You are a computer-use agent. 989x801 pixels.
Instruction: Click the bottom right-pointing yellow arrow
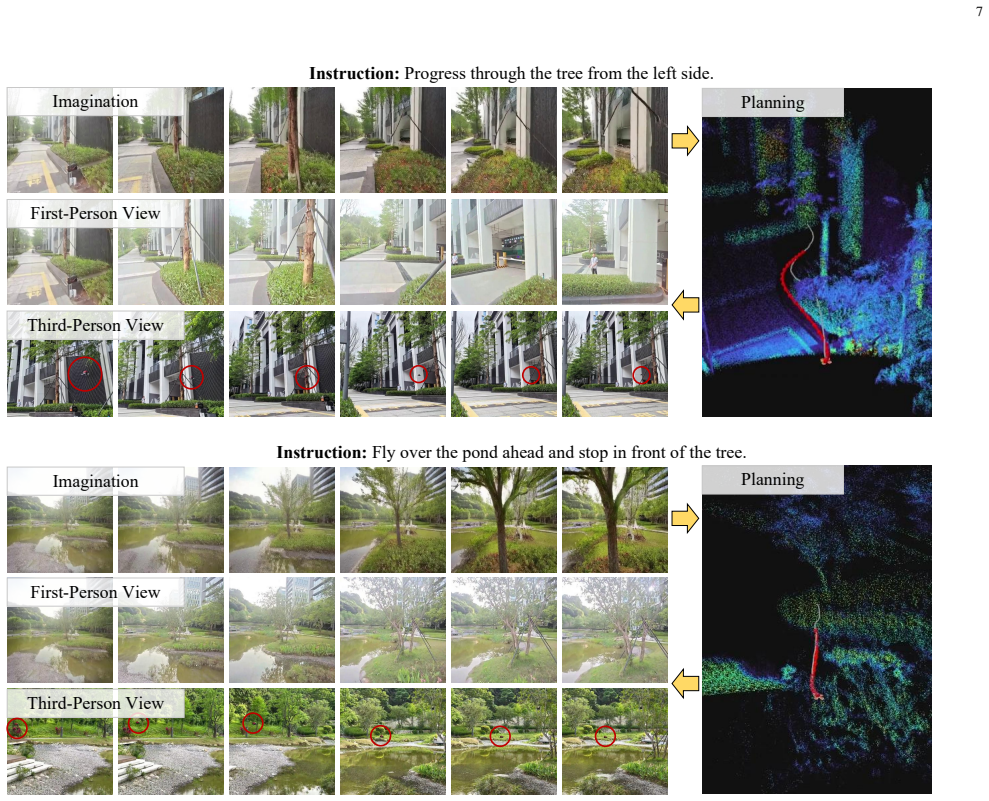coord(685,518)
